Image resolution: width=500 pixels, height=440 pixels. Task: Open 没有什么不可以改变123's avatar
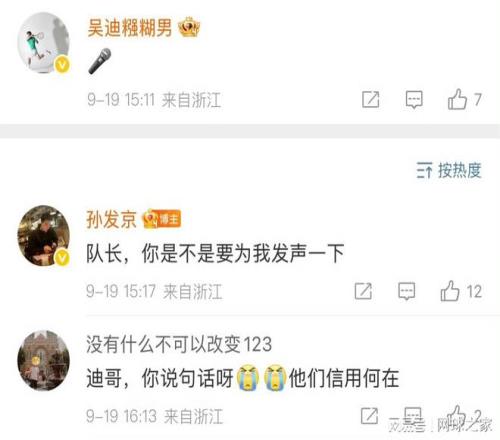[x=43, y=360]
